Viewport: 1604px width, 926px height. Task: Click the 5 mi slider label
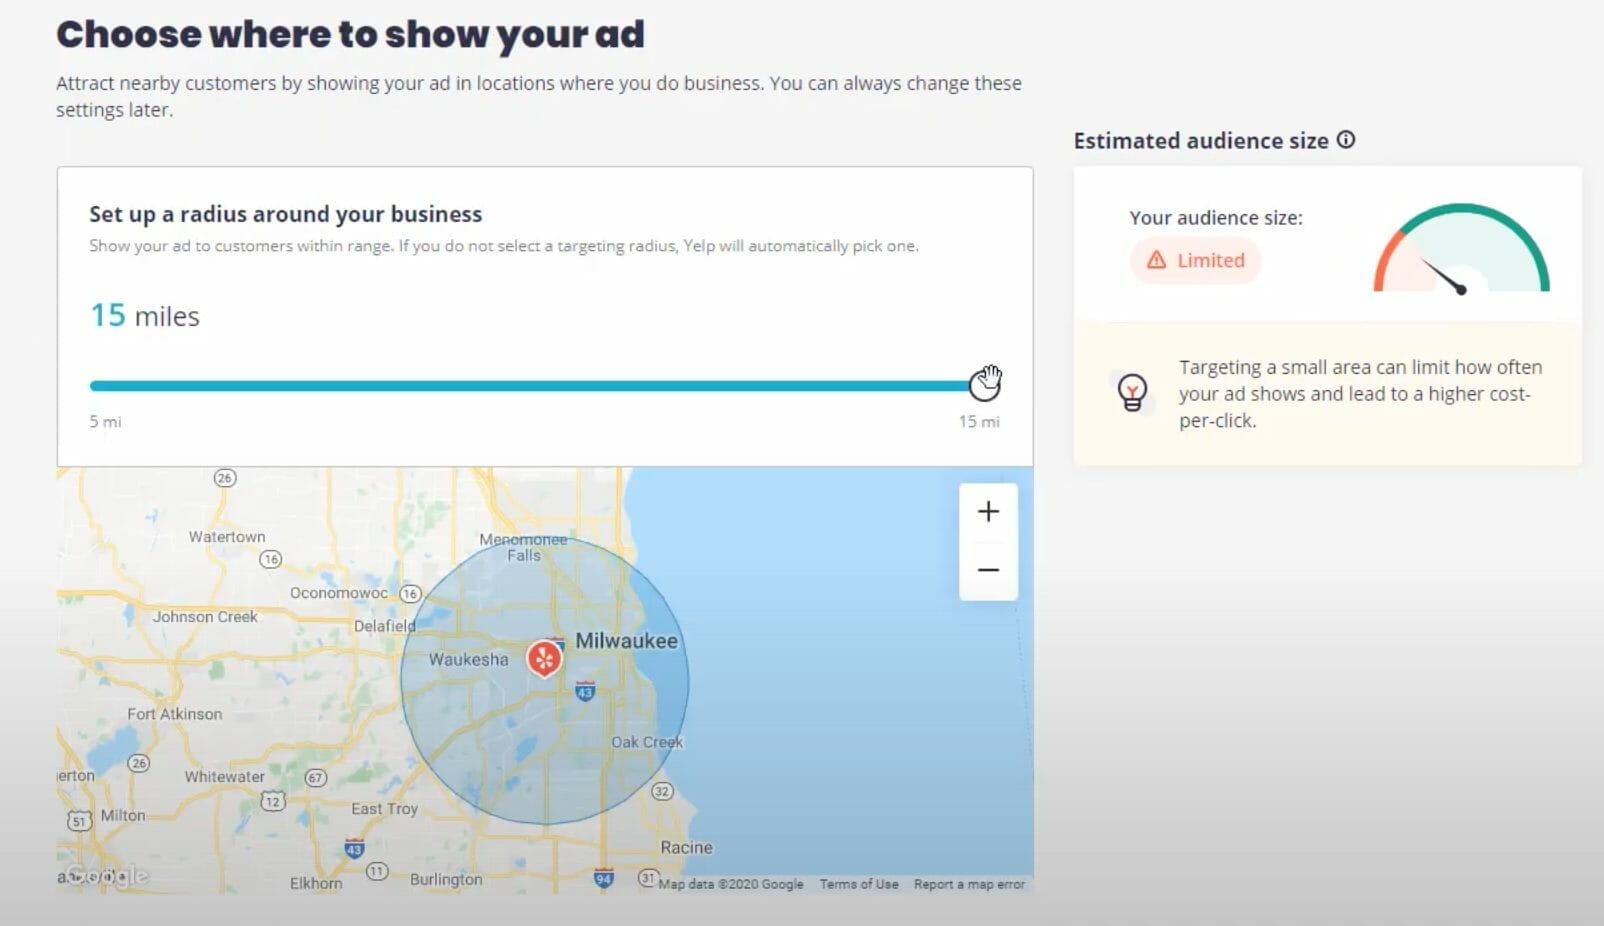click(104, 421)
